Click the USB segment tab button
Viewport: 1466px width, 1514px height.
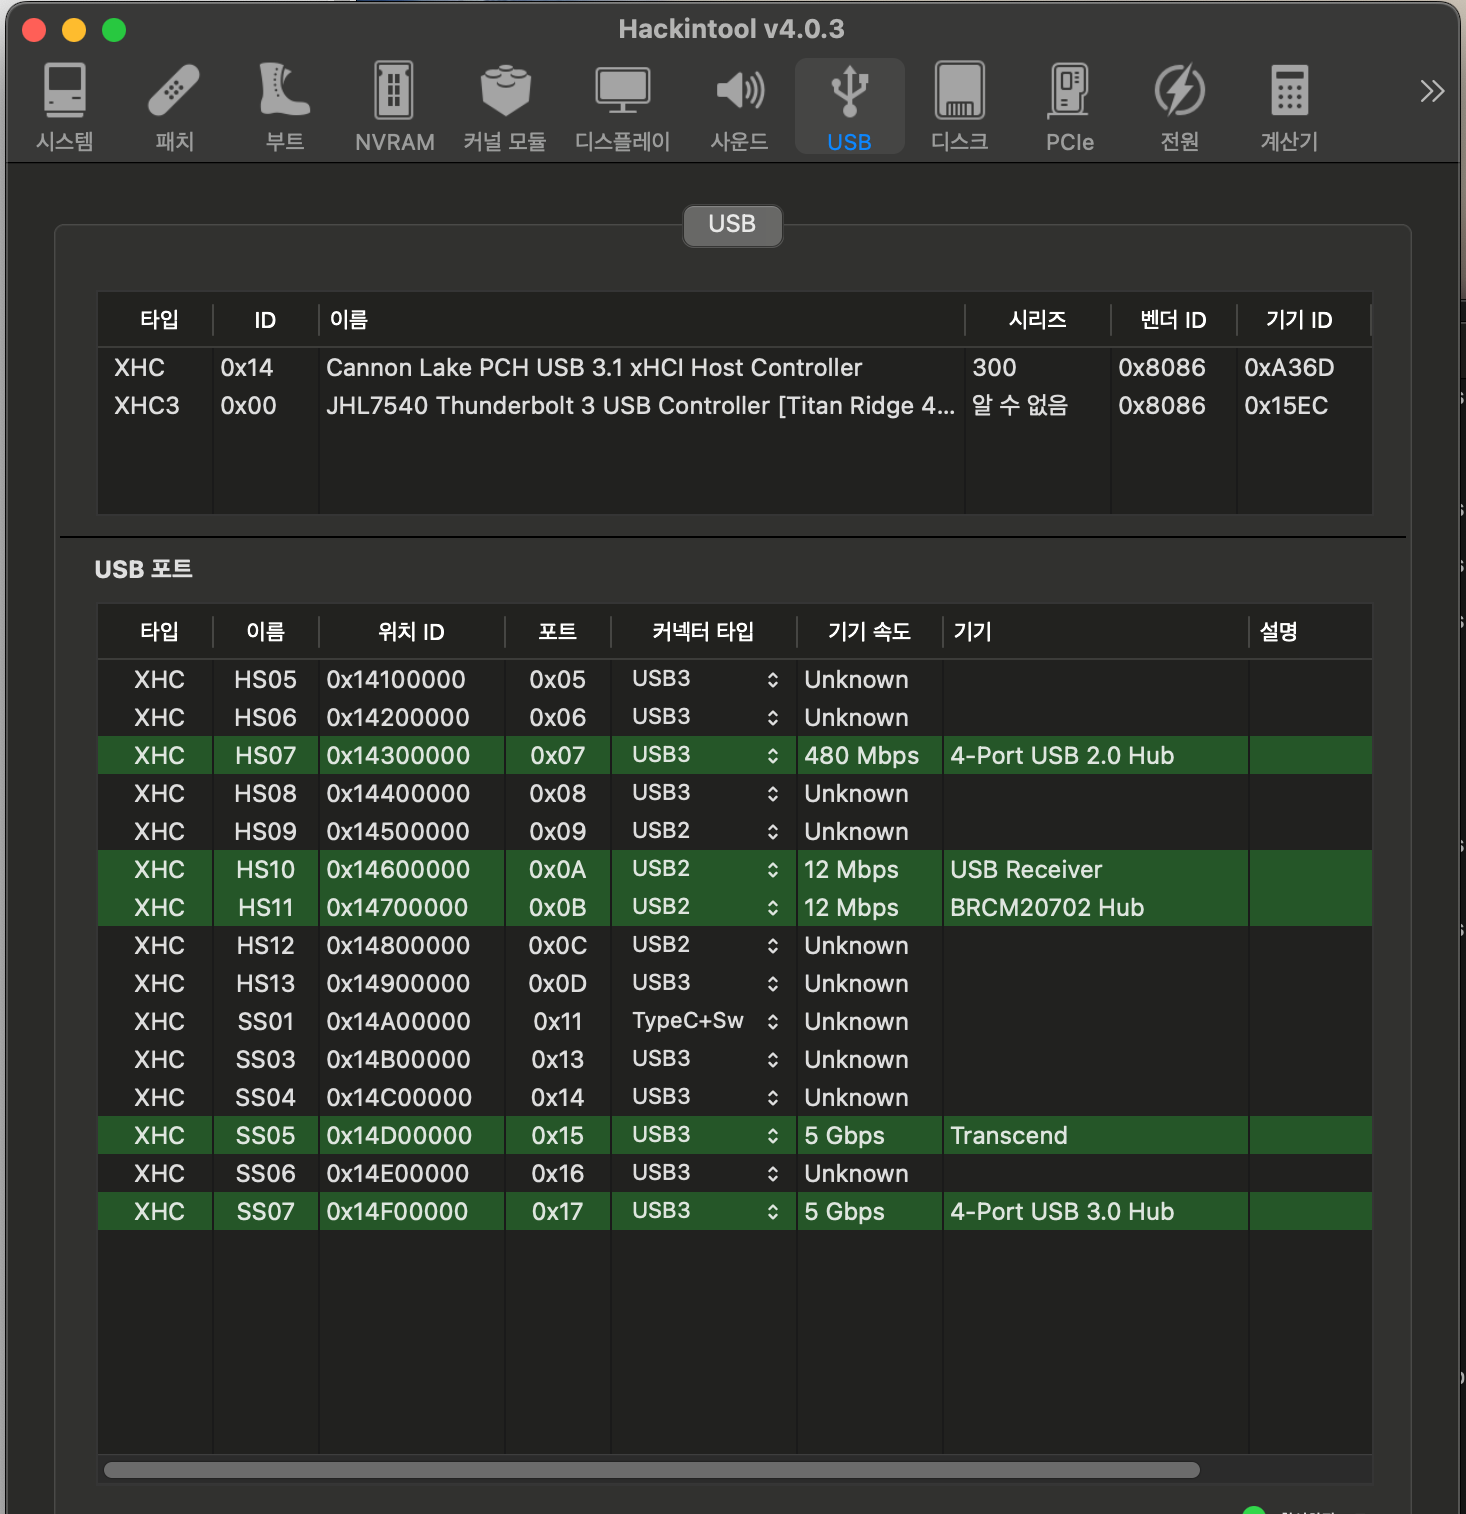click(732, 224)
